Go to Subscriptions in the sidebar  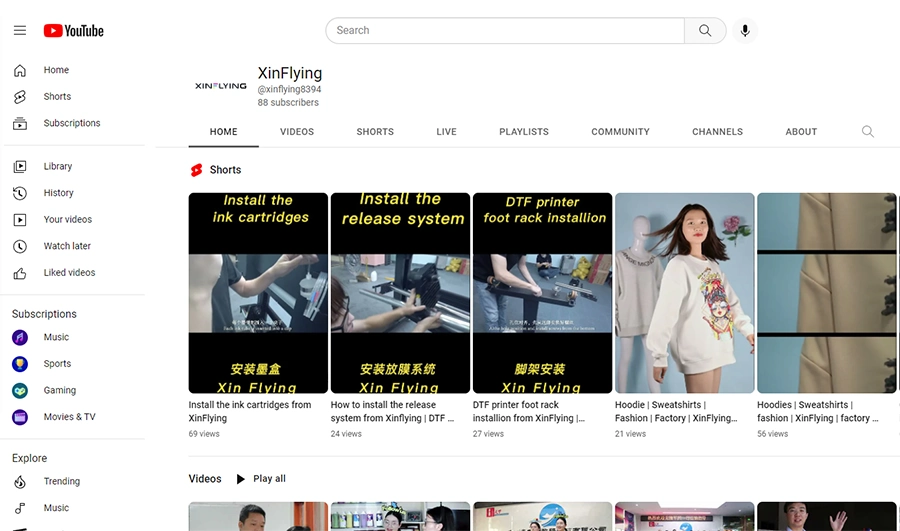click(72, 123)
